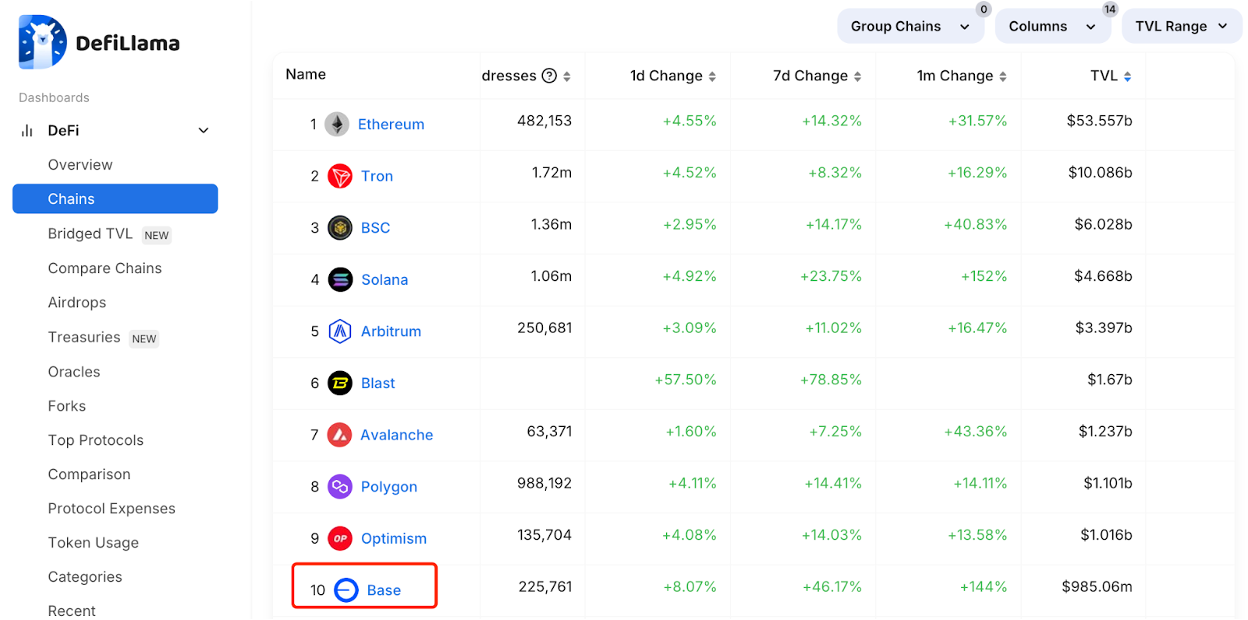Screen dimensions: 1248x620
Task: Open the TVL Range dropdown
Action: click(x=1182, y=27)
